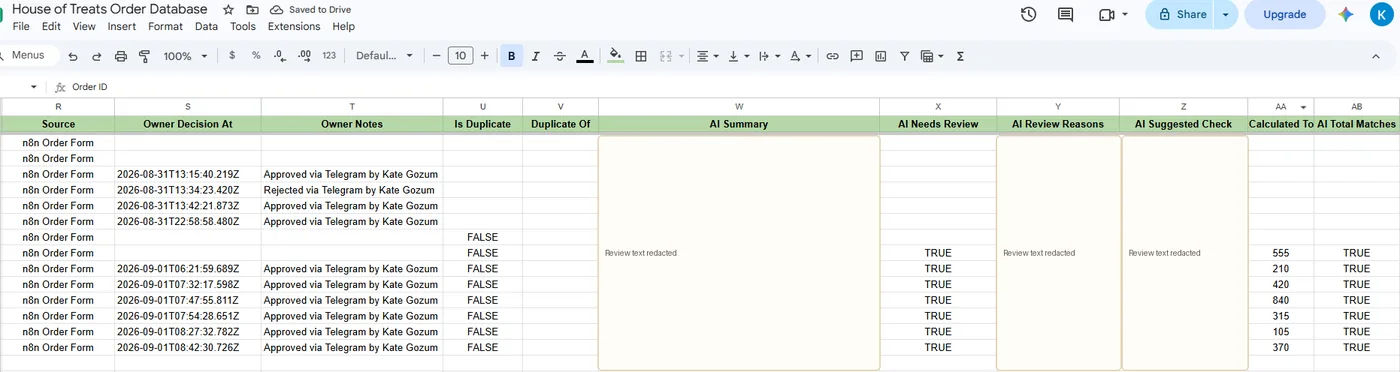
Task: Expand the name box dropdown
Action: [x=34, y=87]
